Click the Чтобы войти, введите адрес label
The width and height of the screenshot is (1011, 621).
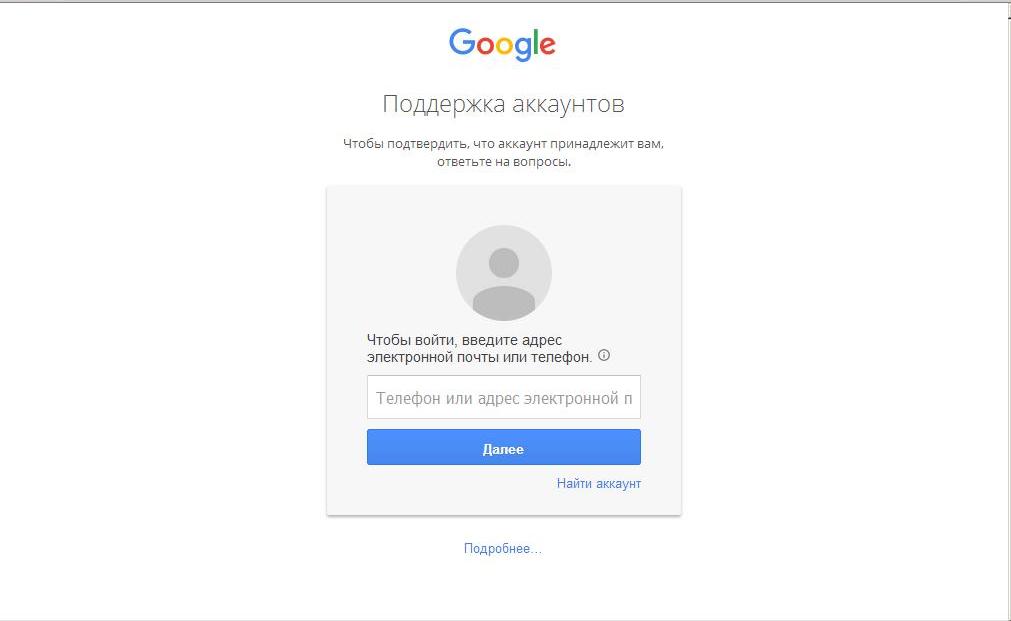[x=464, y=340]
